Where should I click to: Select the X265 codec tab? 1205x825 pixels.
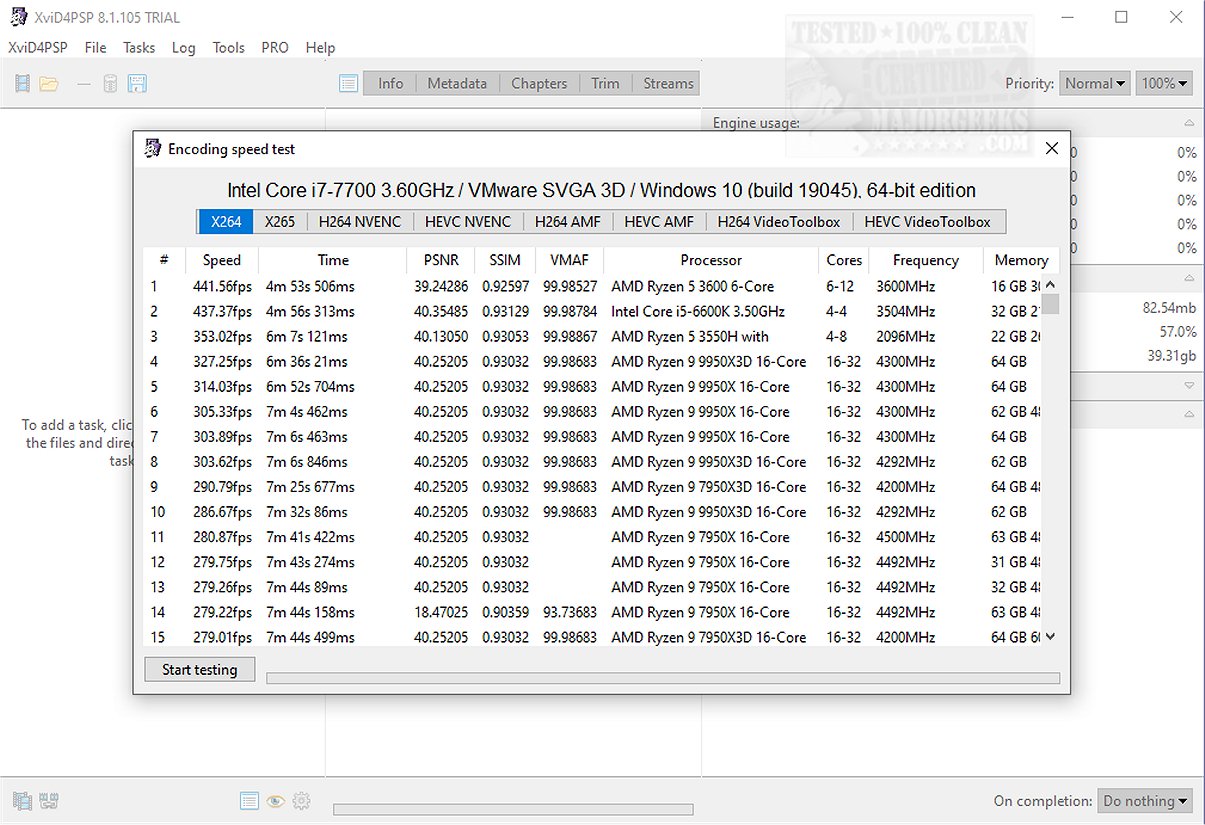(x=280, y=222)
